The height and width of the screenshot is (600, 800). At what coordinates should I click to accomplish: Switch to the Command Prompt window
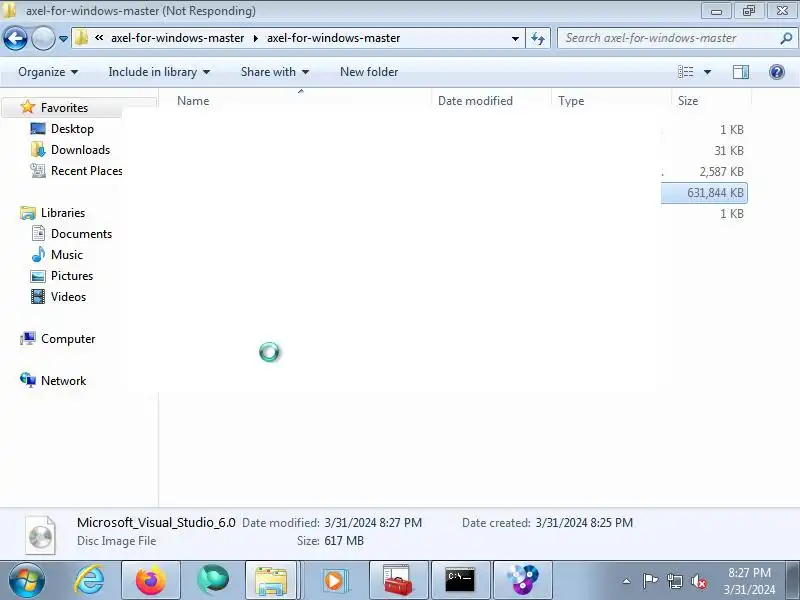pyautogui.click(x=460, y=581)
